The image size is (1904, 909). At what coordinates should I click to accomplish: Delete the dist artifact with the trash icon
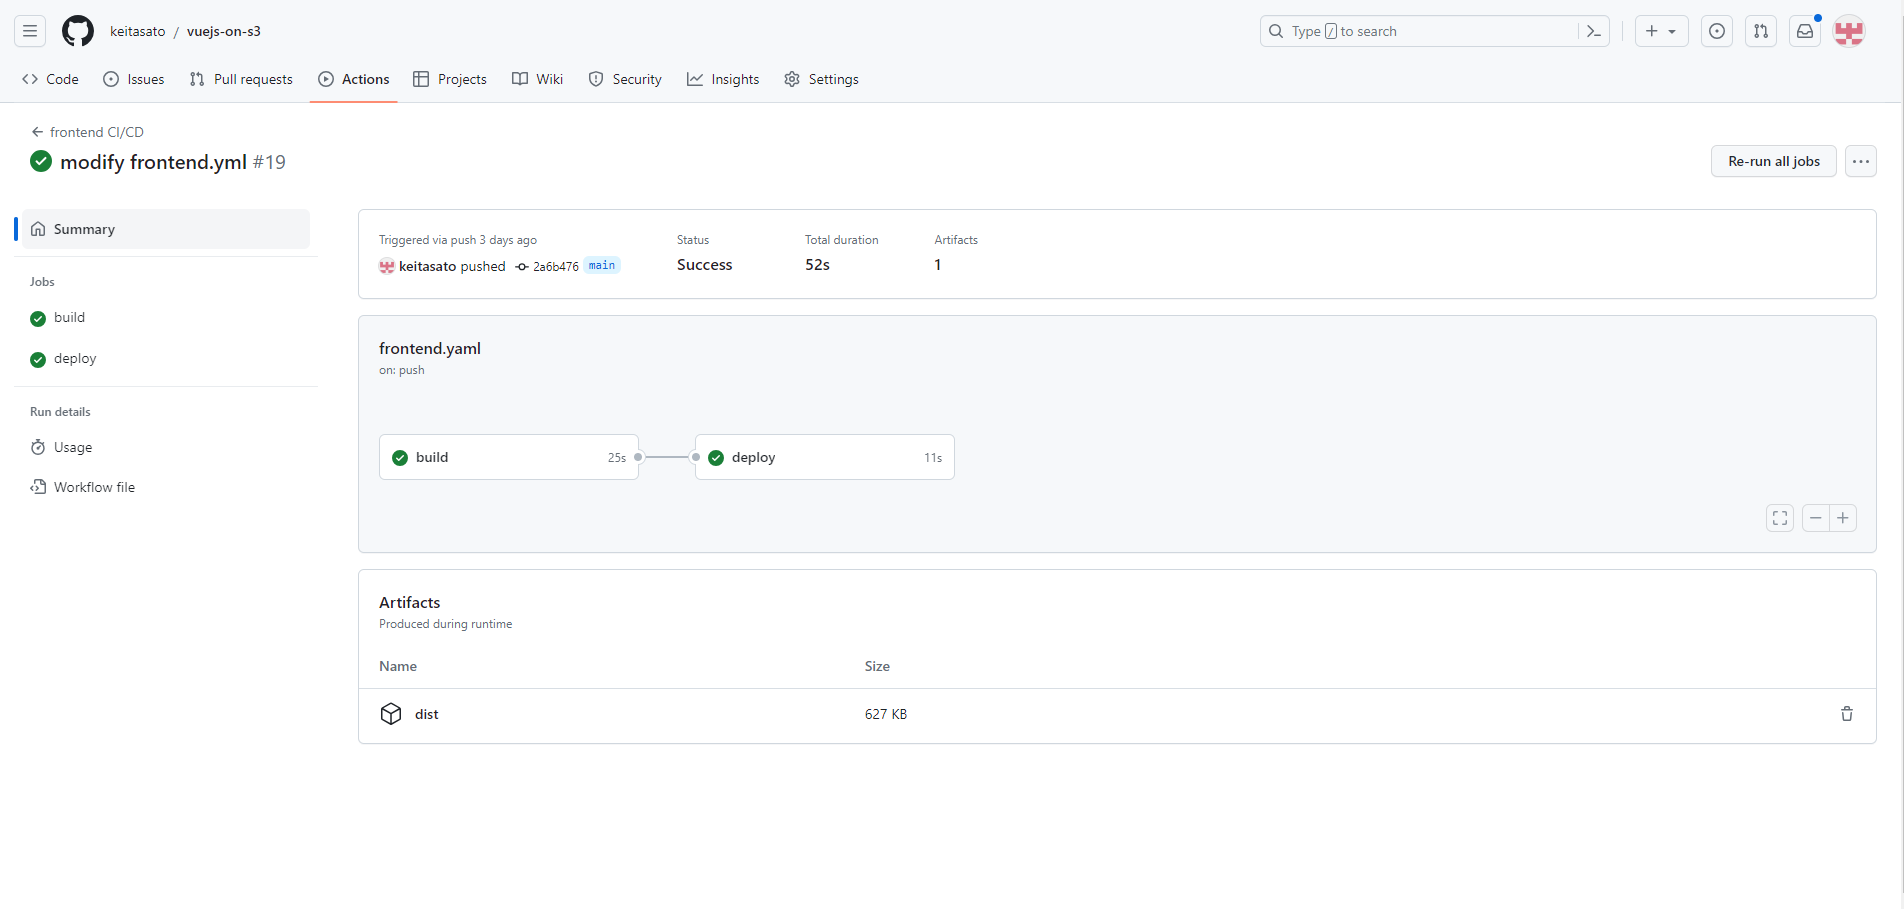pyautogui.click(x=1847, y=714)
